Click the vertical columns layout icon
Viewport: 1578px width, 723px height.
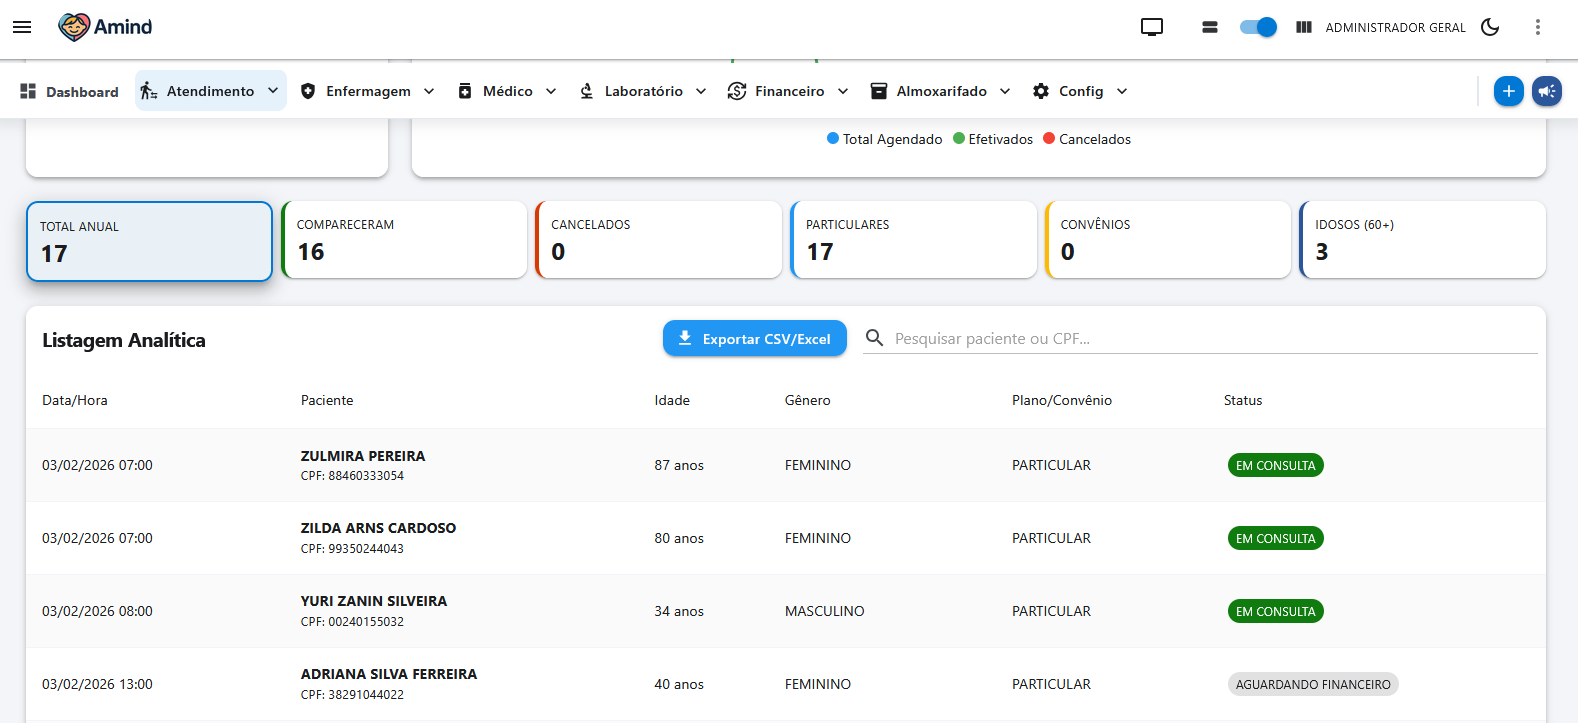[x=1304, y=27]
